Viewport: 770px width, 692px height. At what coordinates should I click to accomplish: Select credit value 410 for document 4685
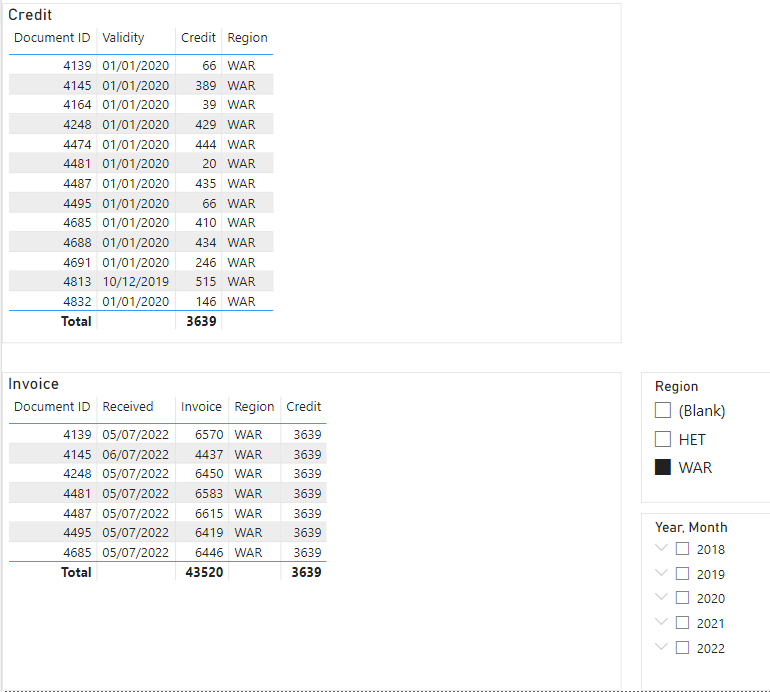(206, 222)
